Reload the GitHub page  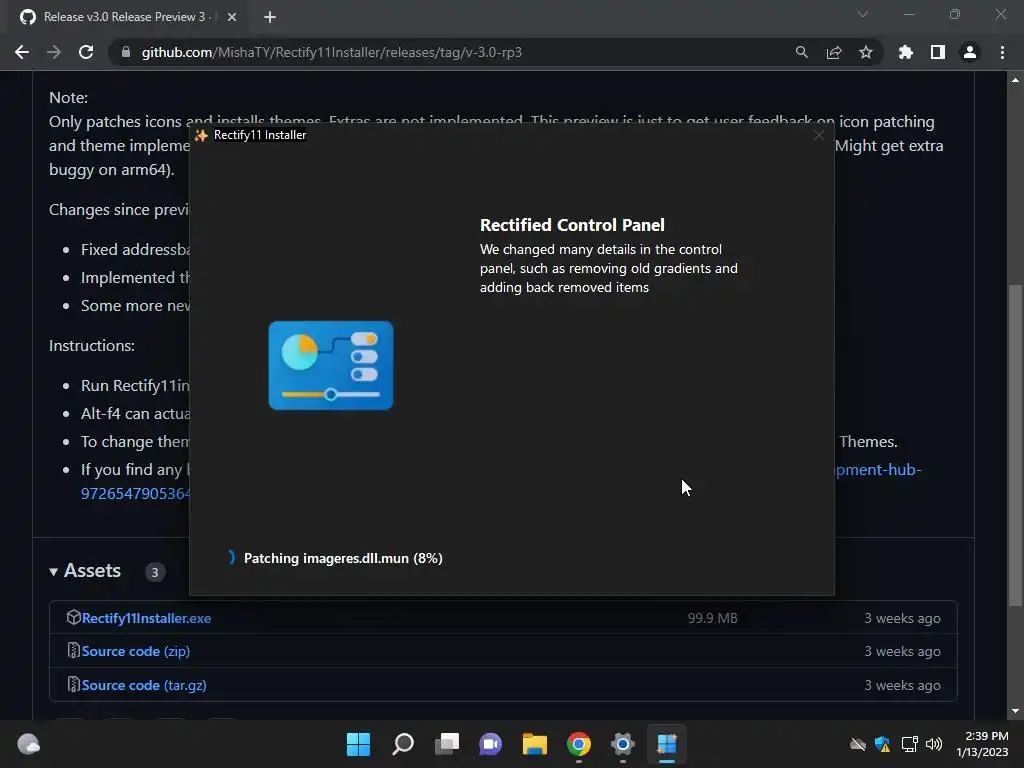click(86, 52)
